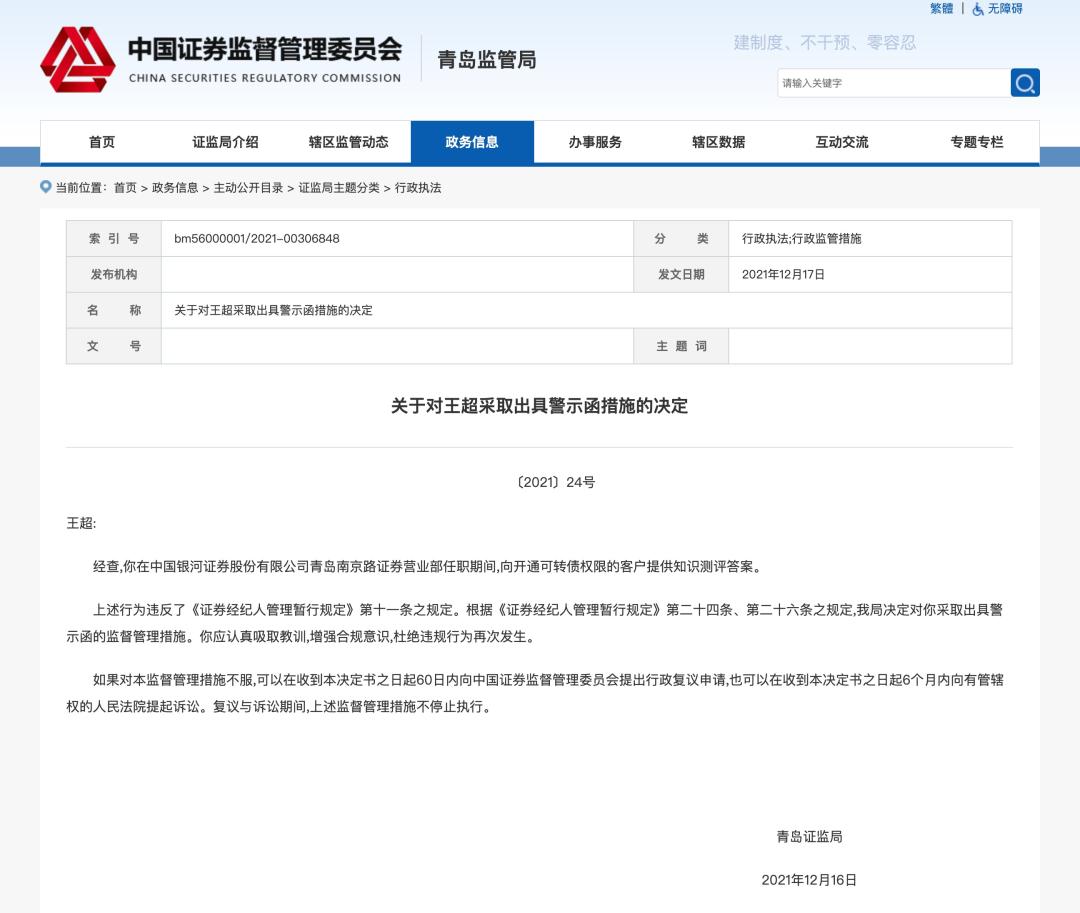Click the 青岛监管局 header label
This screenshot has width=1080, height=913.
tap(485, 60)
